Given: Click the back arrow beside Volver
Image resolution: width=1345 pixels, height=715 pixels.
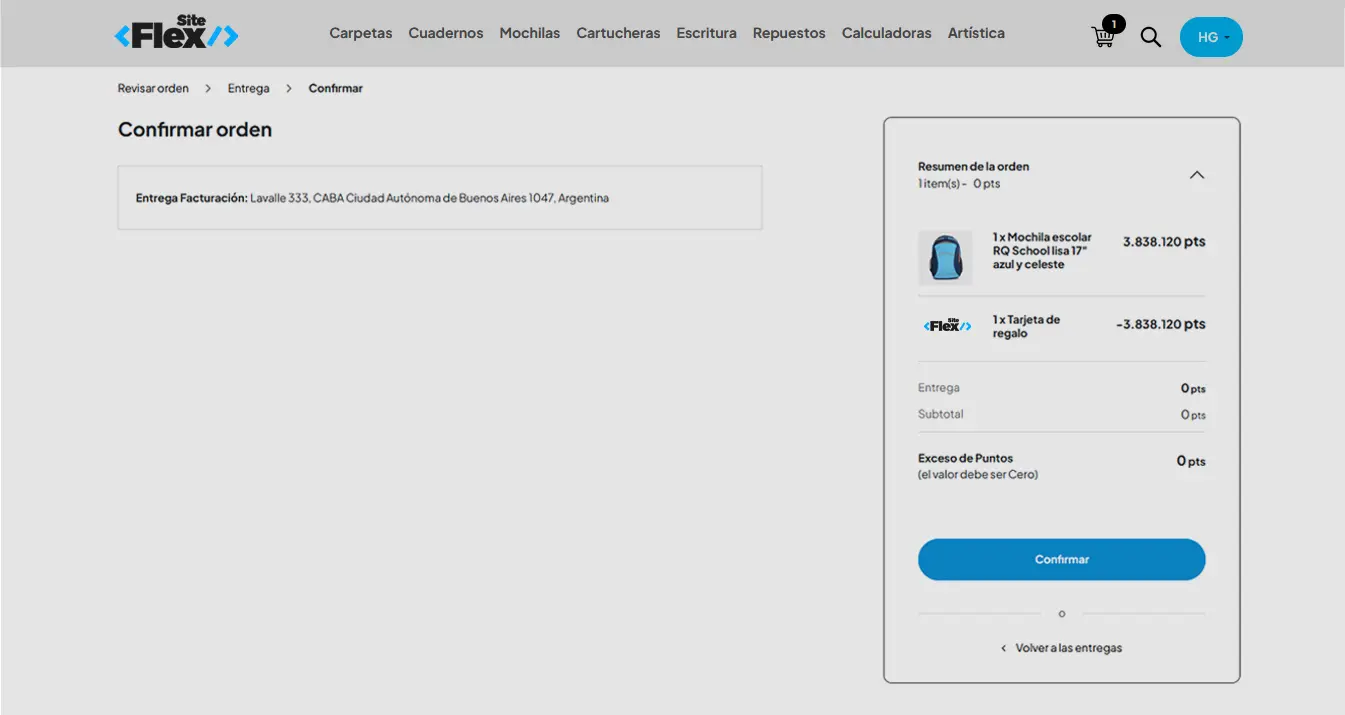Looking at the screenshot, I should point(1004,649).
